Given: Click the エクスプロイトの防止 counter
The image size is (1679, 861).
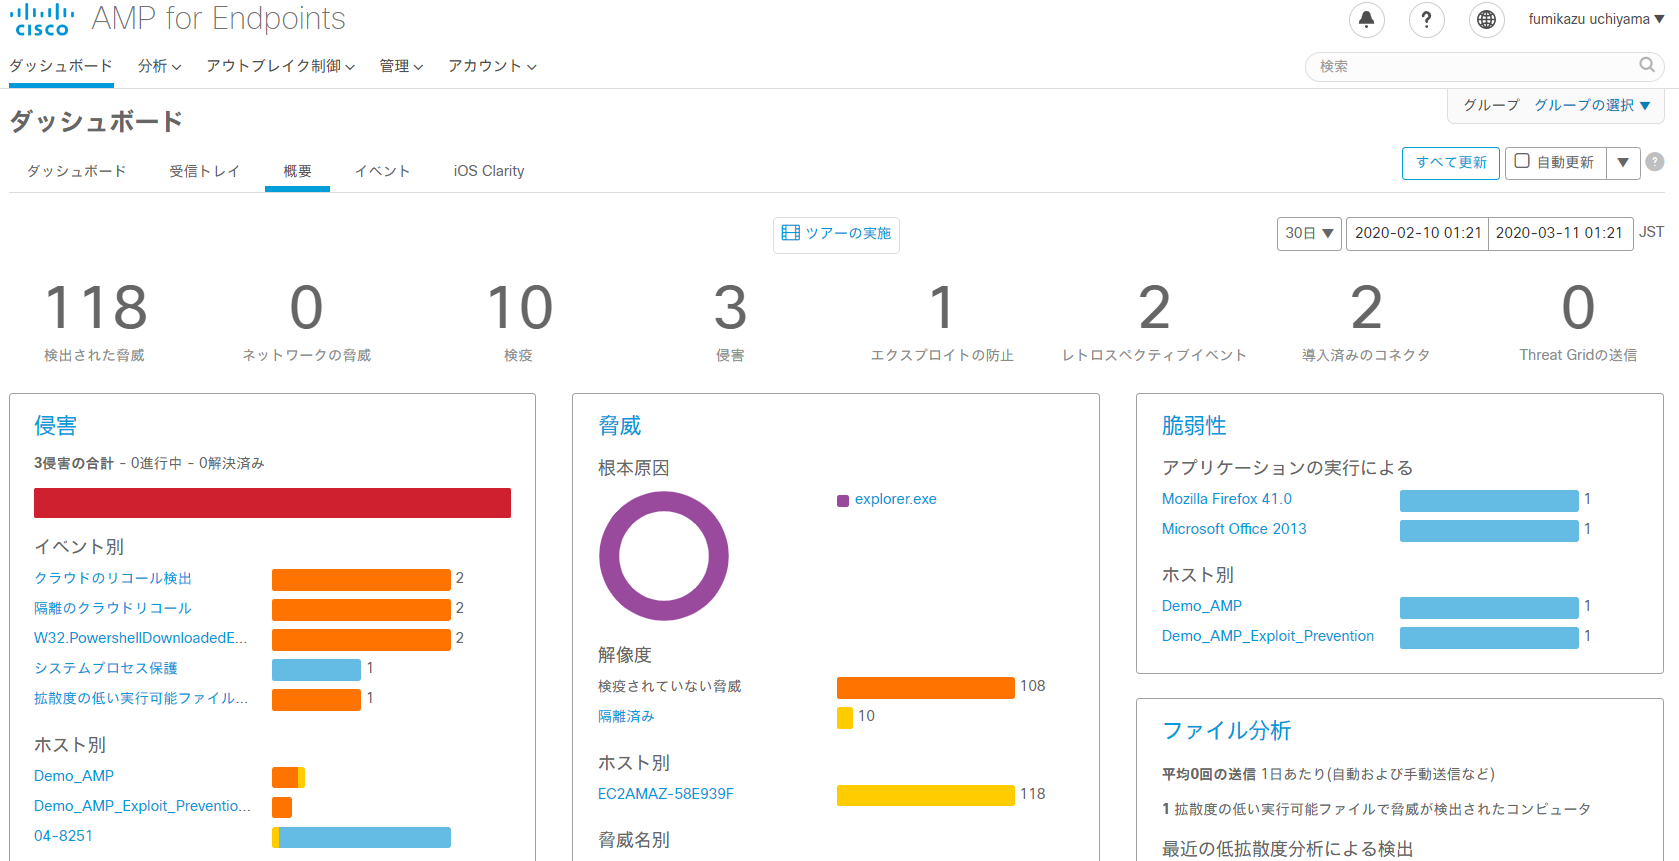Looking at the screenshot, I should (x=942, y=320).
